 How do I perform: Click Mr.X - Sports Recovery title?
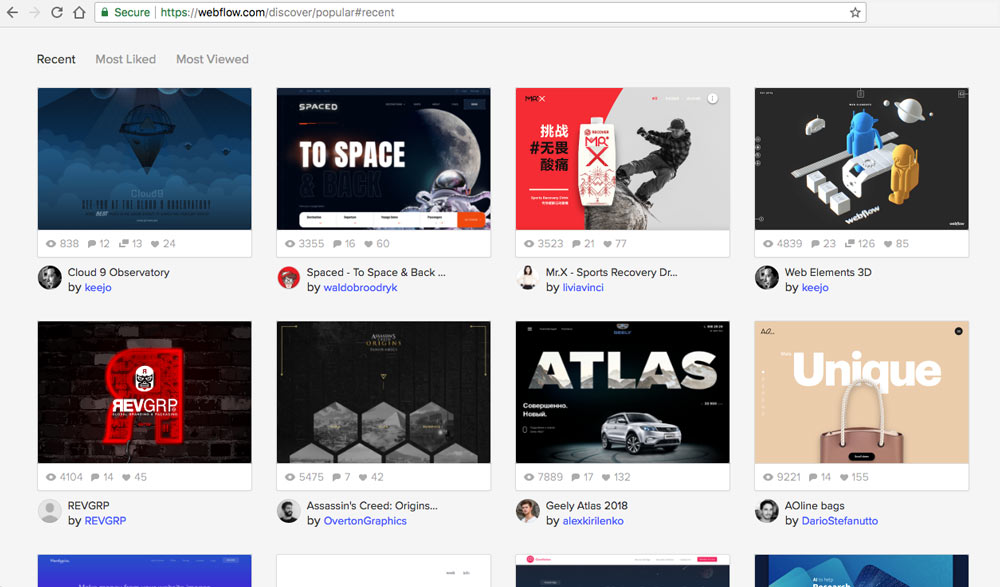pos(611,272)
